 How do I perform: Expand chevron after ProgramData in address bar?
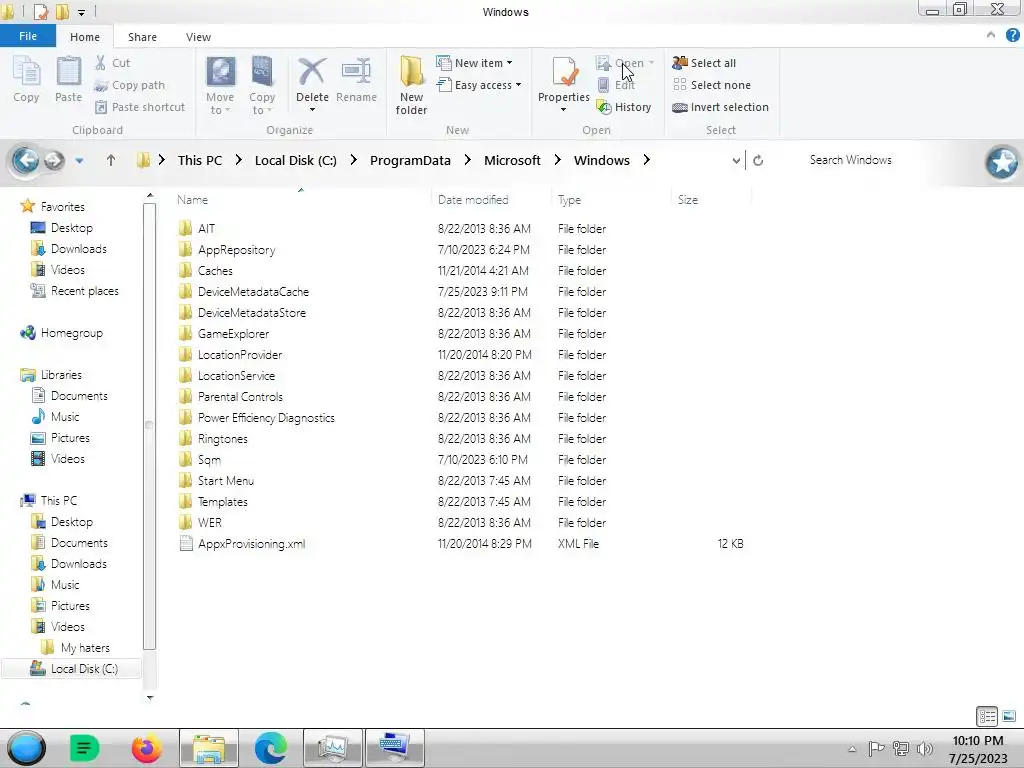467,160
